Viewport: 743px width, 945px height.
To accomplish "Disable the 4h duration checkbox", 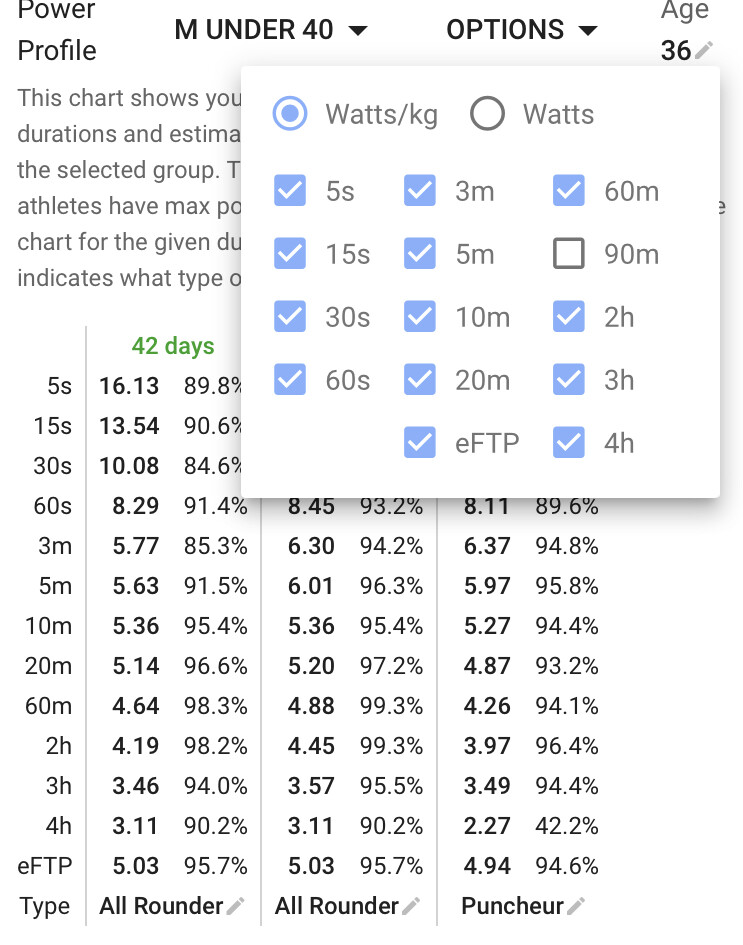I will click(568, 442).
